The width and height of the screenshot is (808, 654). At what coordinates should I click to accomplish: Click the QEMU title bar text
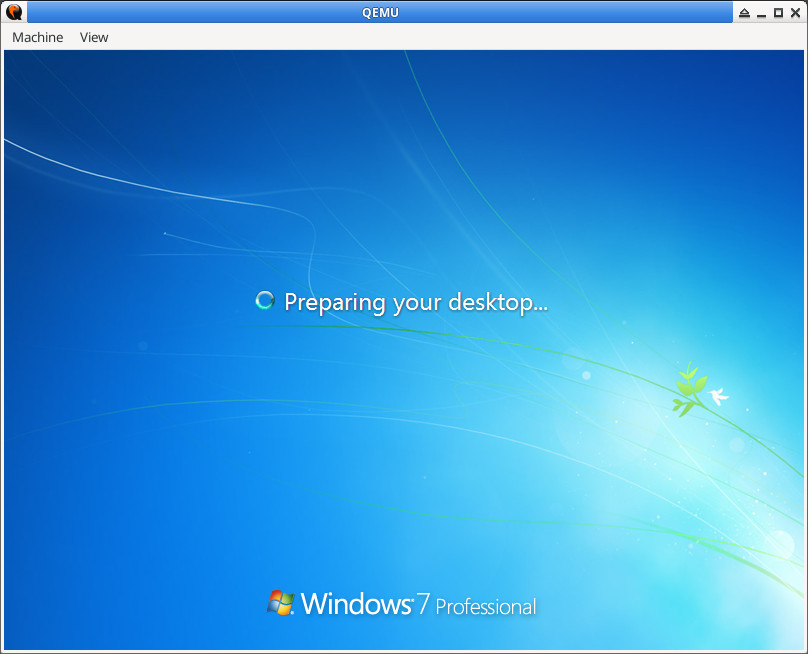pyautogui.click(x=380, y=12)
